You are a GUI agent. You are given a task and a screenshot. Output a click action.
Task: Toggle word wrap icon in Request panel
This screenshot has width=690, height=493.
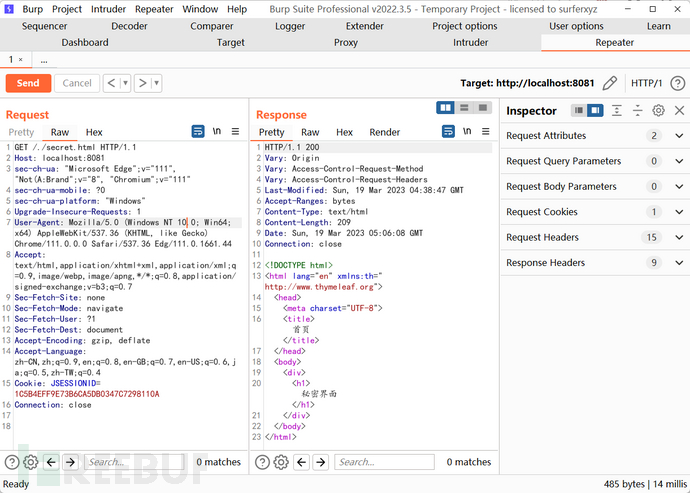pos(198,131)
